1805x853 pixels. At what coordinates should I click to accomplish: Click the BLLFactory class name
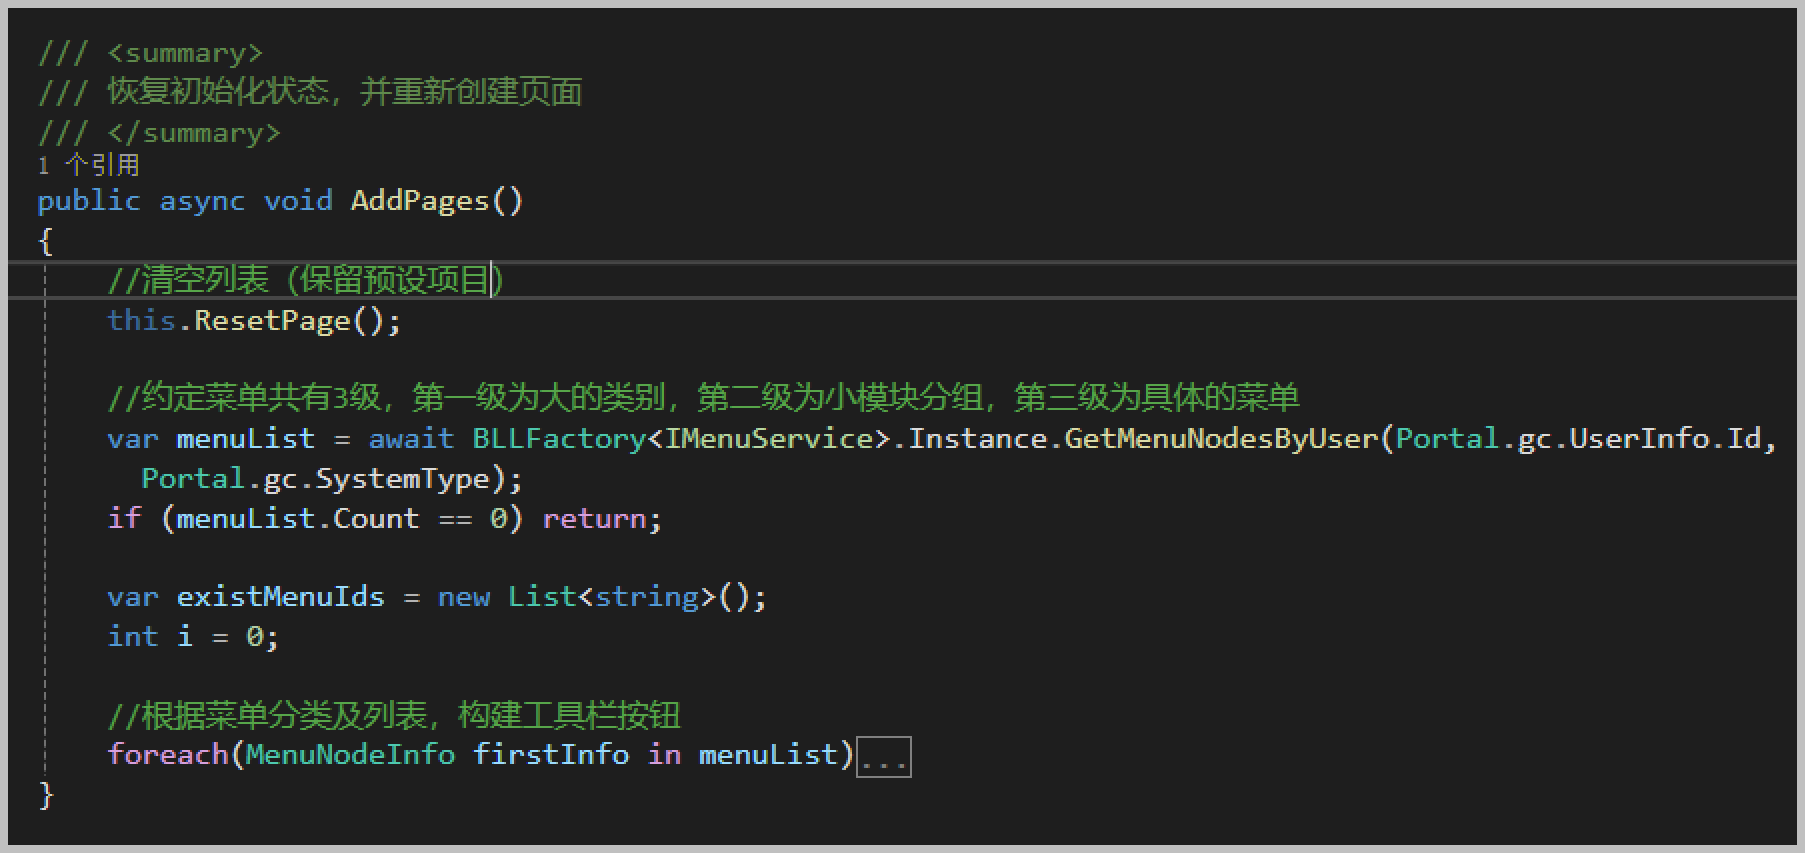point(559,439)
